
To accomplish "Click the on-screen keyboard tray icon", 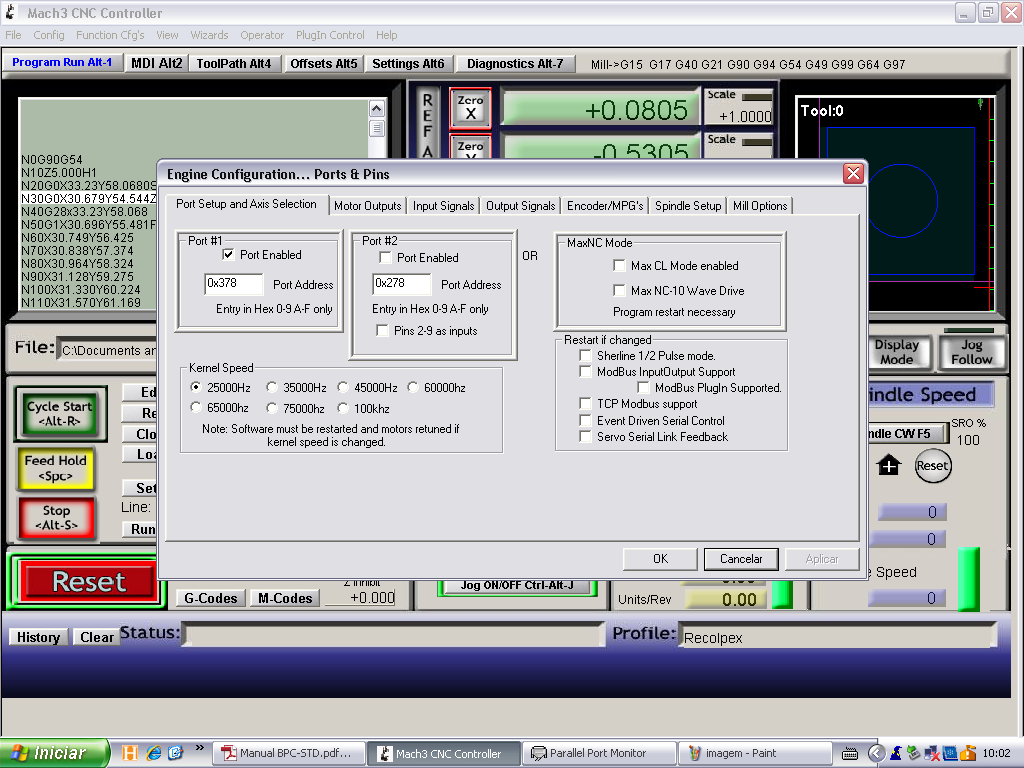I will coord(850,754).
